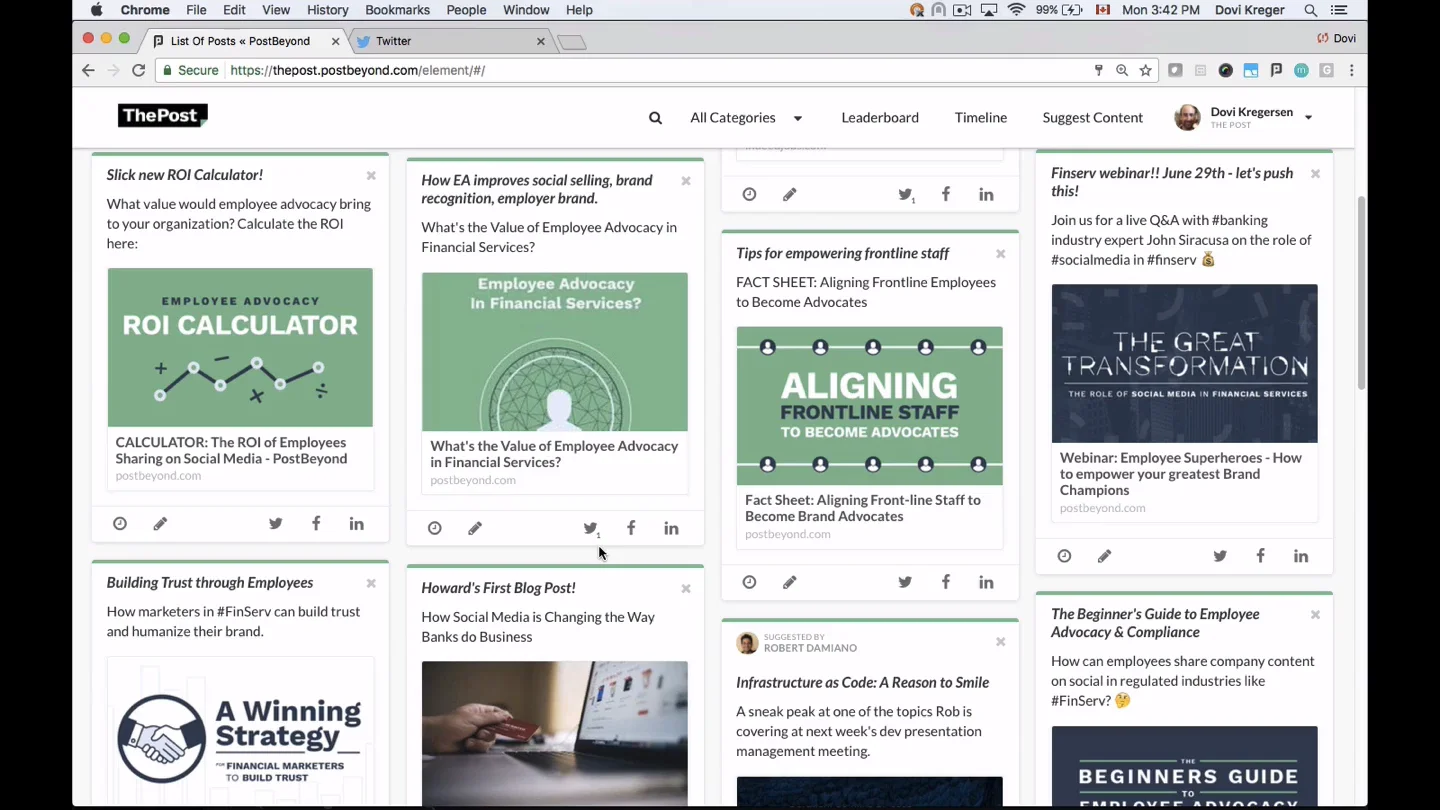
Task: Schedule the Tips for empowering frontline staff post
Action: pos(749,582)
